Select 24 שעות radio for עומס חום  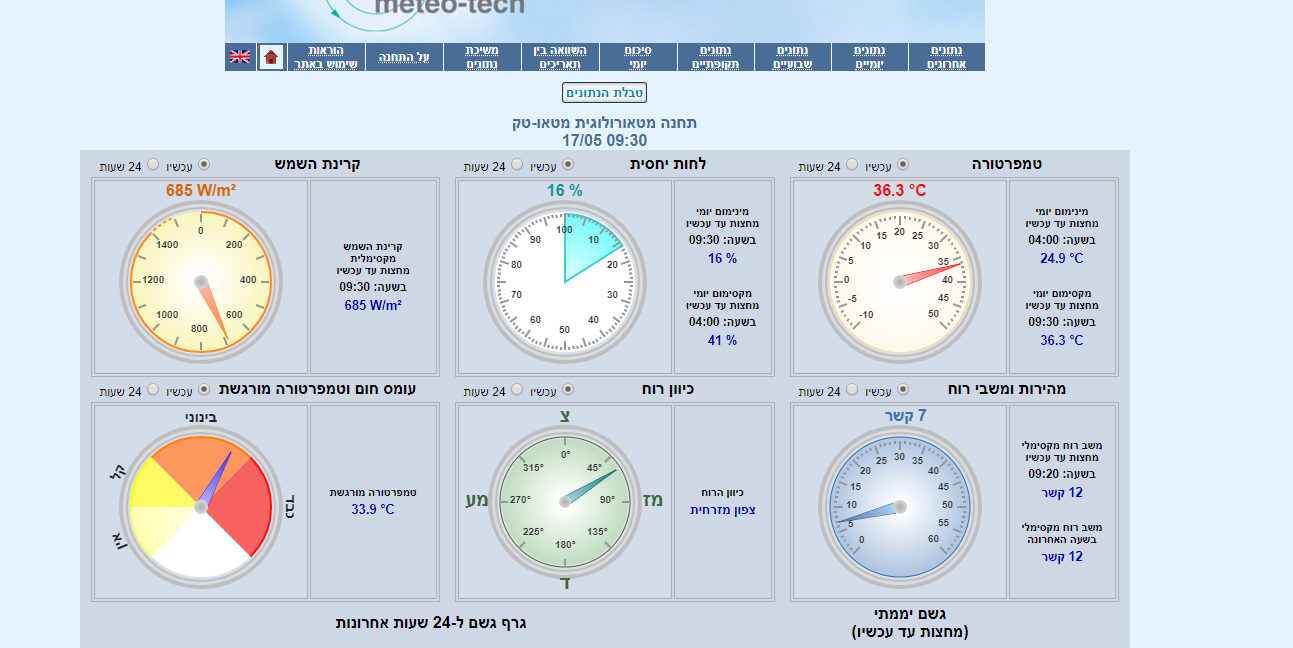pyautogui.click(x=153, y=390)
